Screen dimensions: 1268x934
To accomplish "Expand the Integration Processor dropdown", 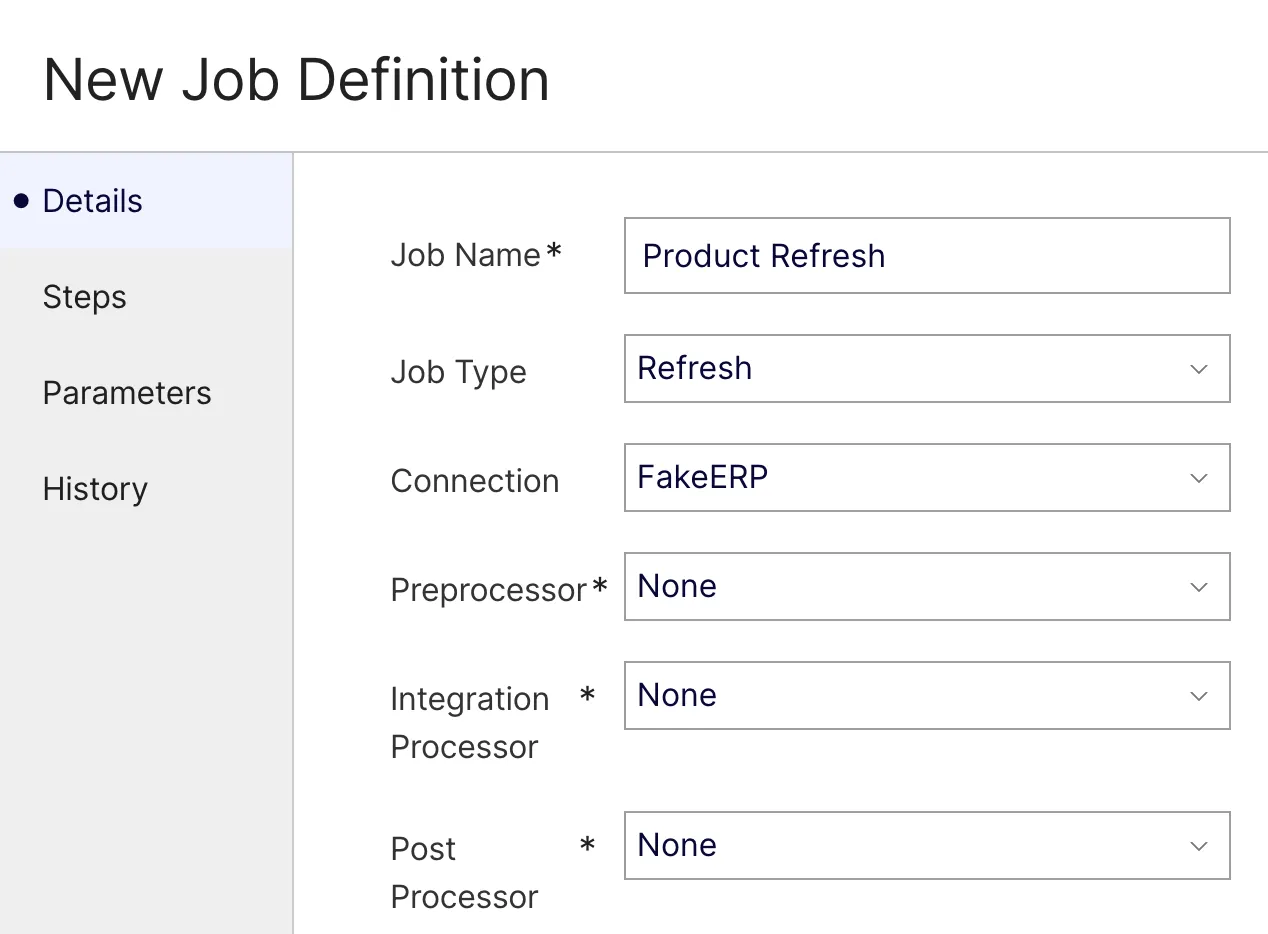I will 927,696.
